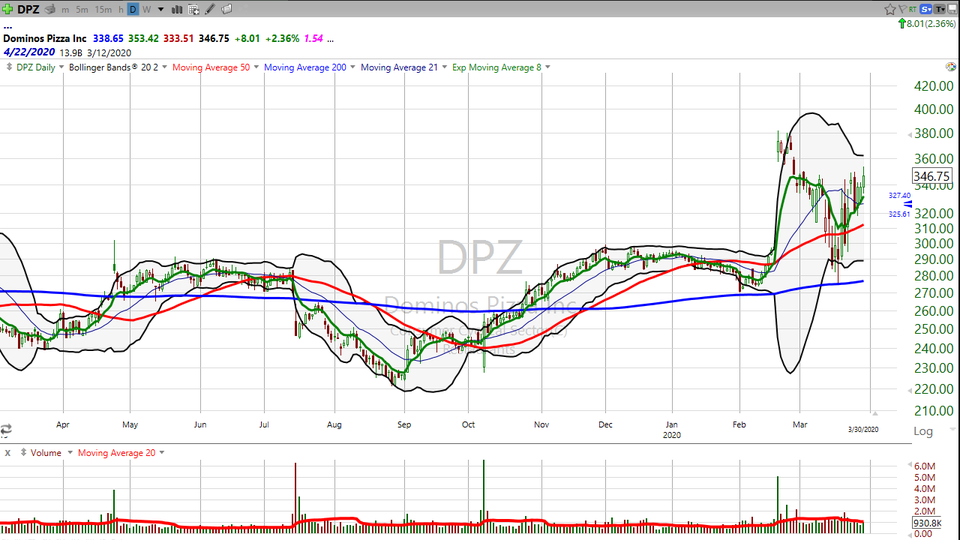
Task: Click the Dominos Pizza Inc company name
Action: coord(45,38)
